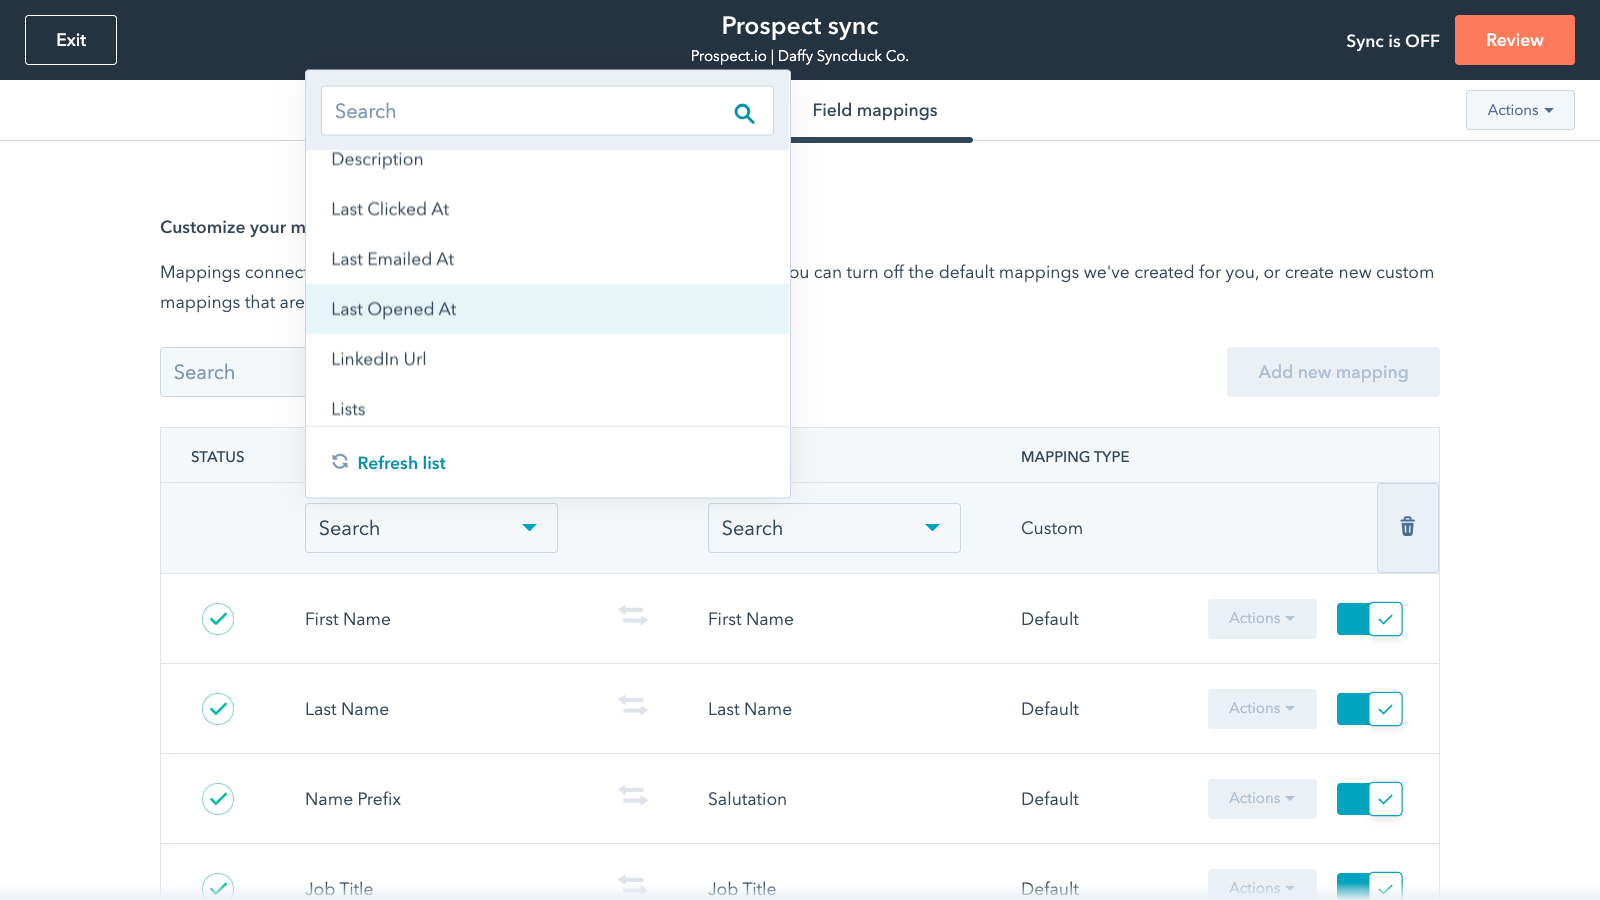
Task: Select Last Opened At from the list
Action: [x=394, y=309]
